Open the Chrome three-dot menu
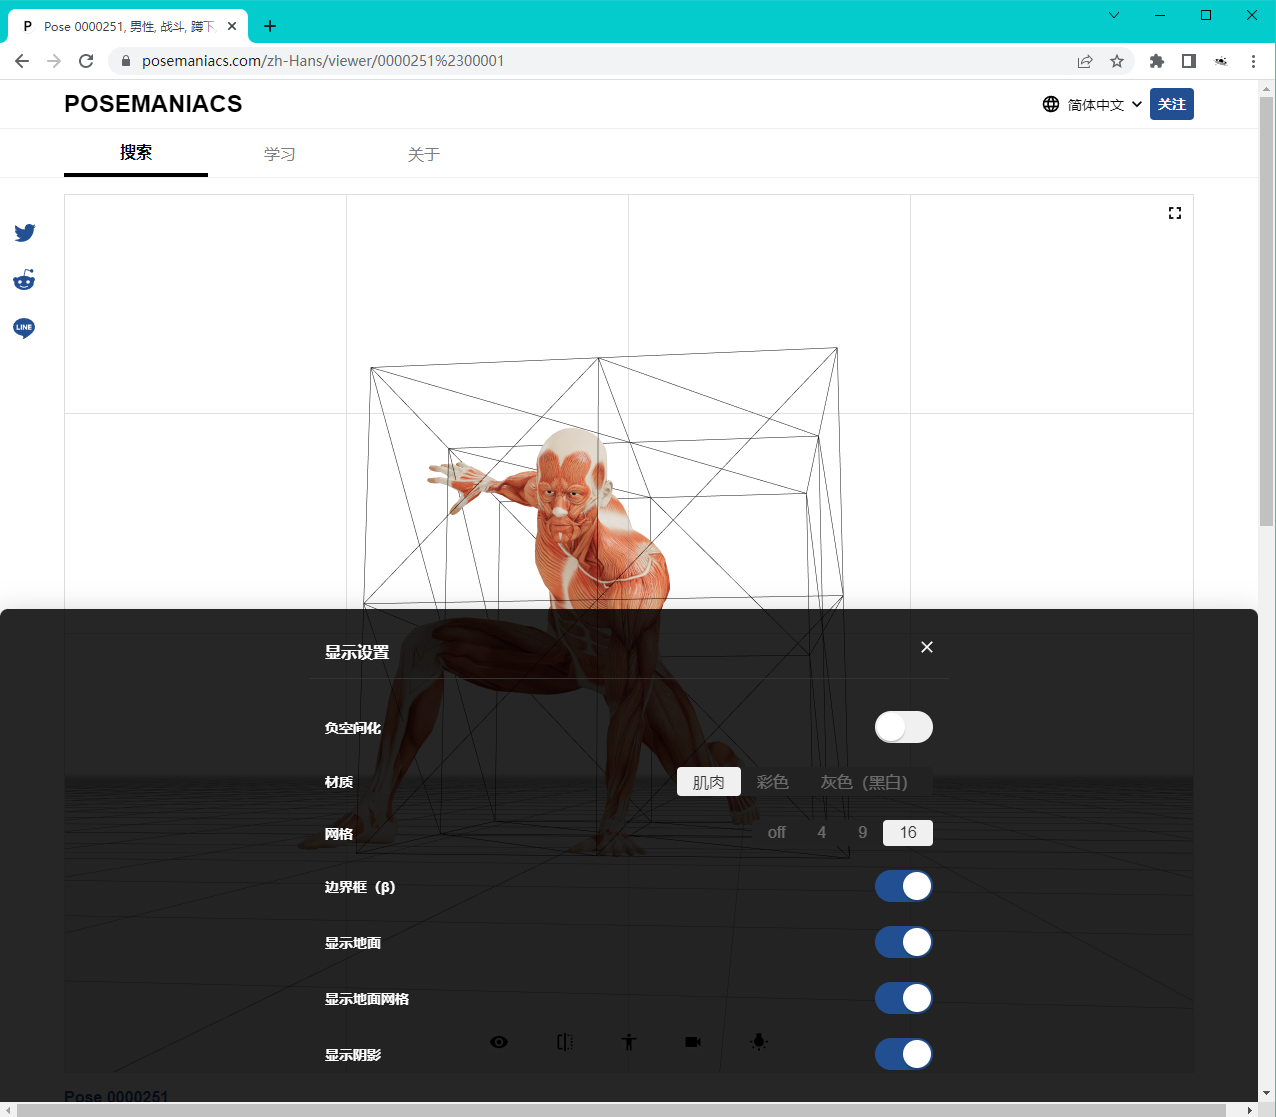This screenshot has height=1117, width=1276. pos(1253,61)
